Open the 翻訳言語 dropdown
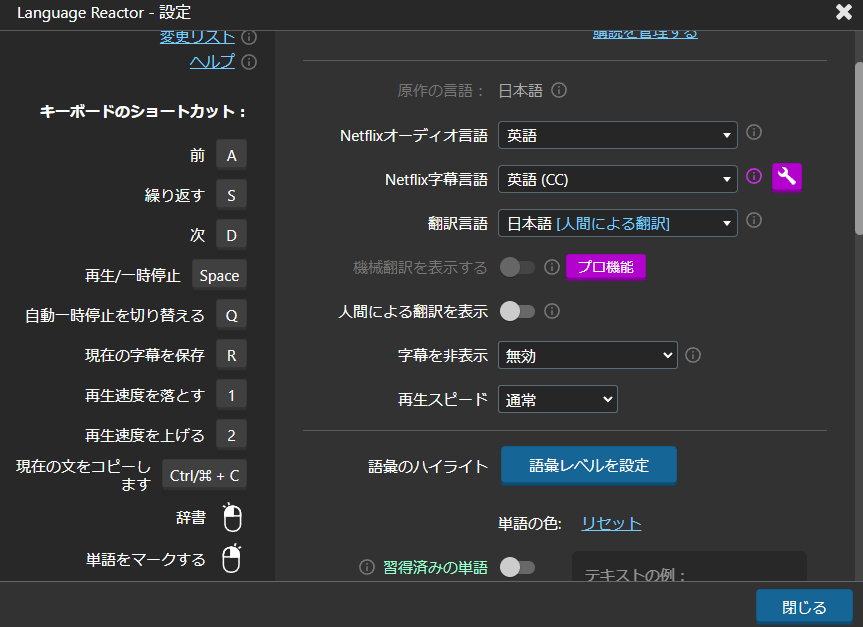863x627 pixels. (x=617, y=223)
